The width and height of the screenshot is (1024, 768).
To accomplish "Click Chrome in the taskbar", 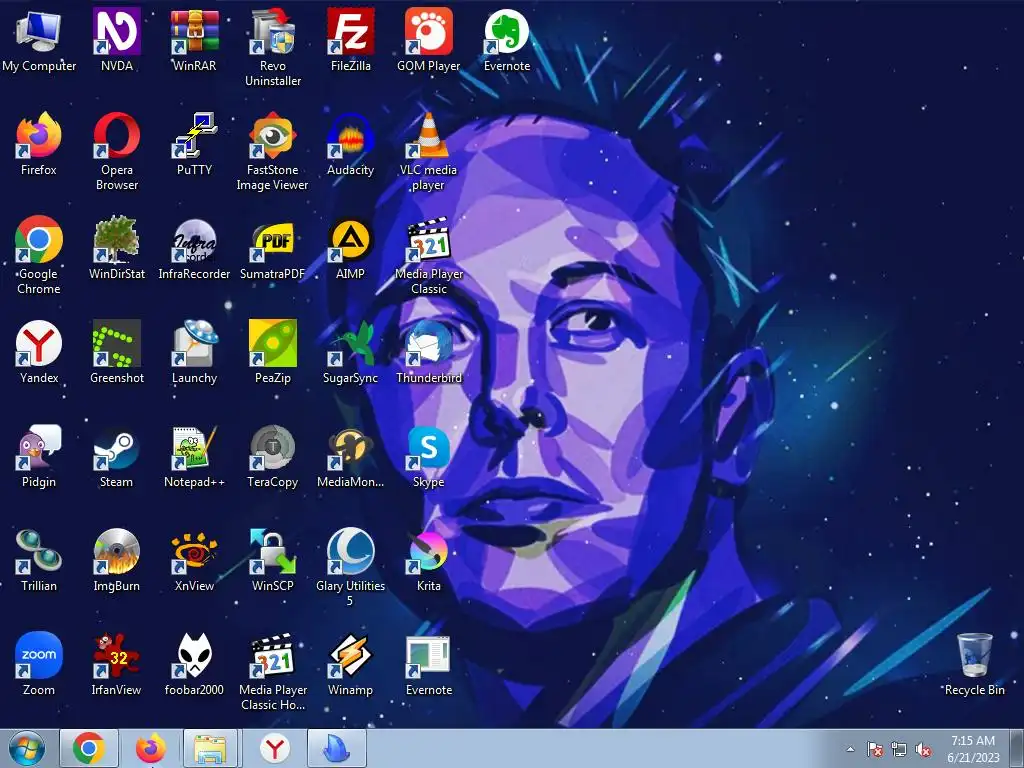I will point(89,748).
